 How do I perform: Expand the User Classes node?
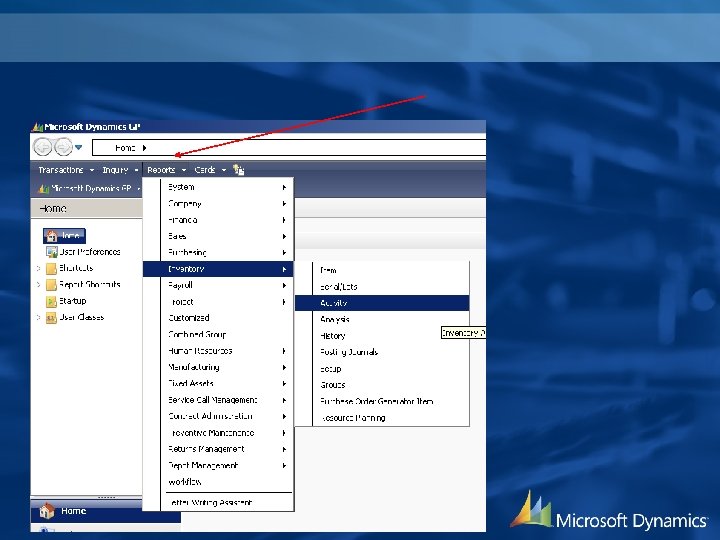tap(39, 317)
